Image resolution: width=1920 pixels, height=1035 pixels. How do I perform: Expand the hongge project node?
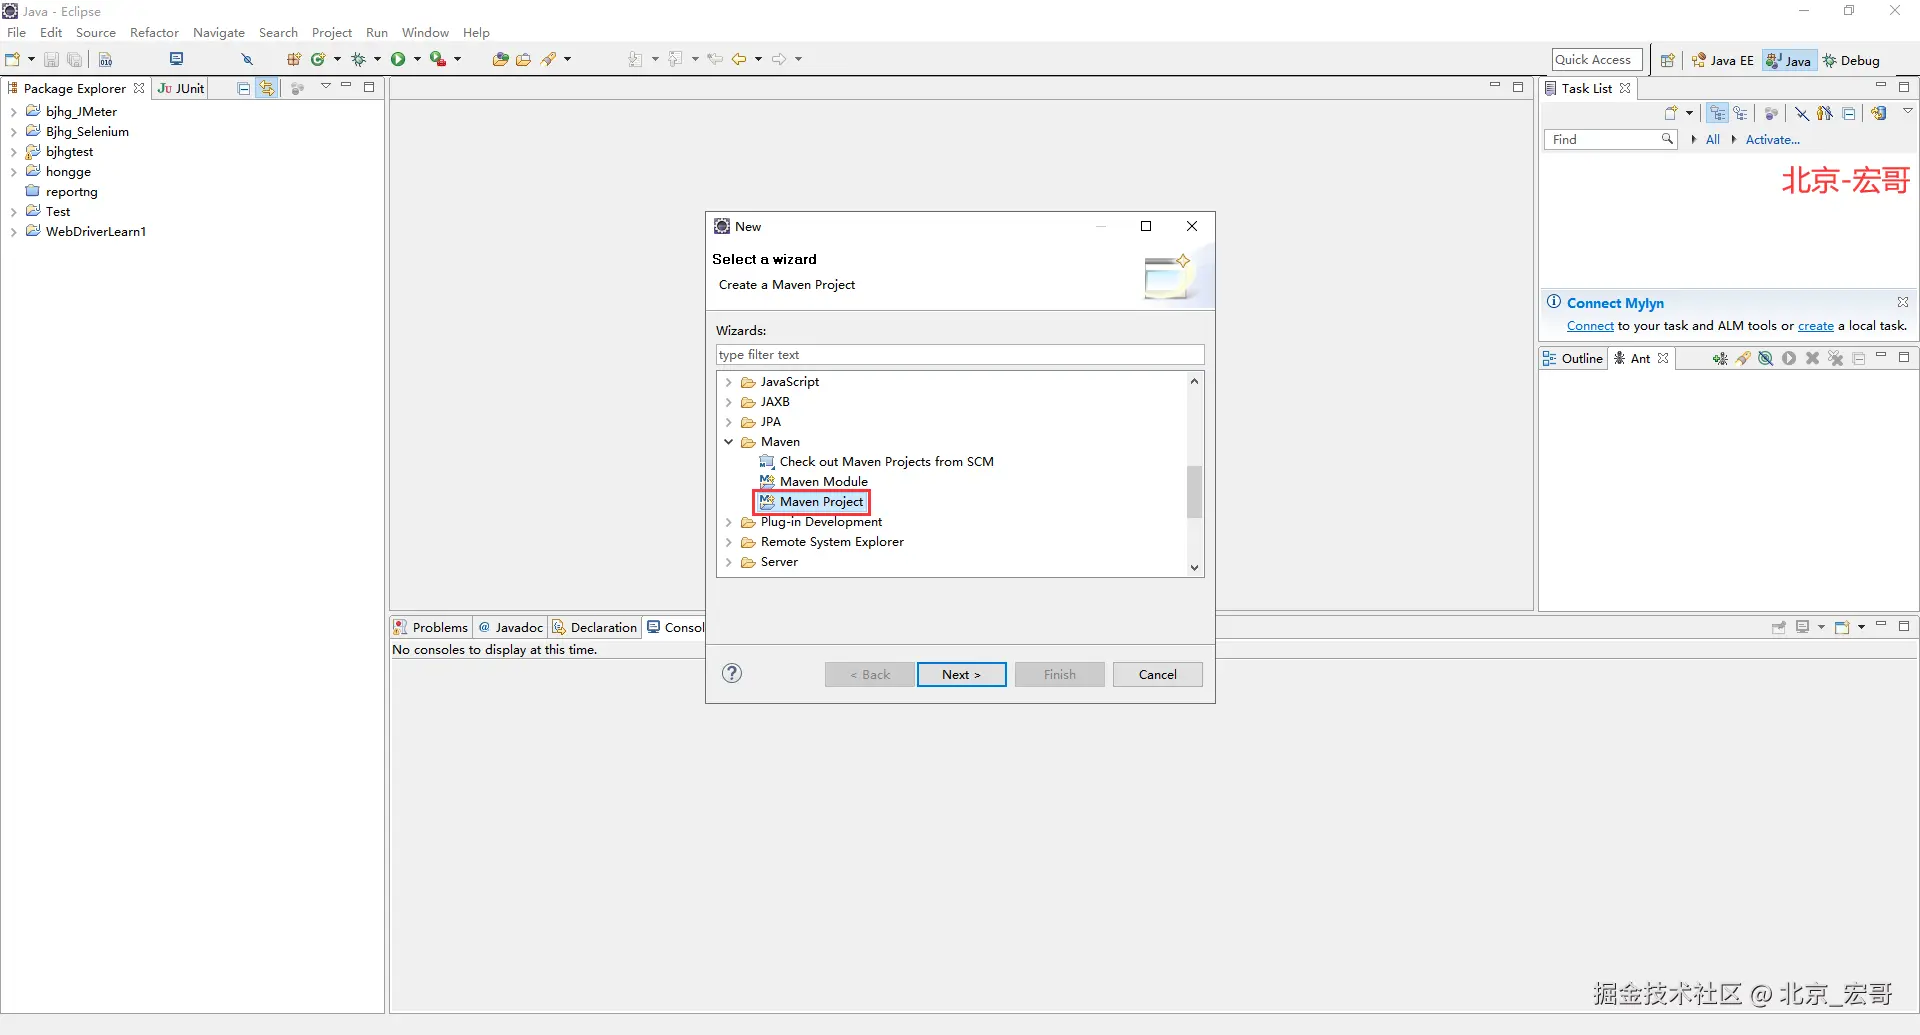[13, 172]
